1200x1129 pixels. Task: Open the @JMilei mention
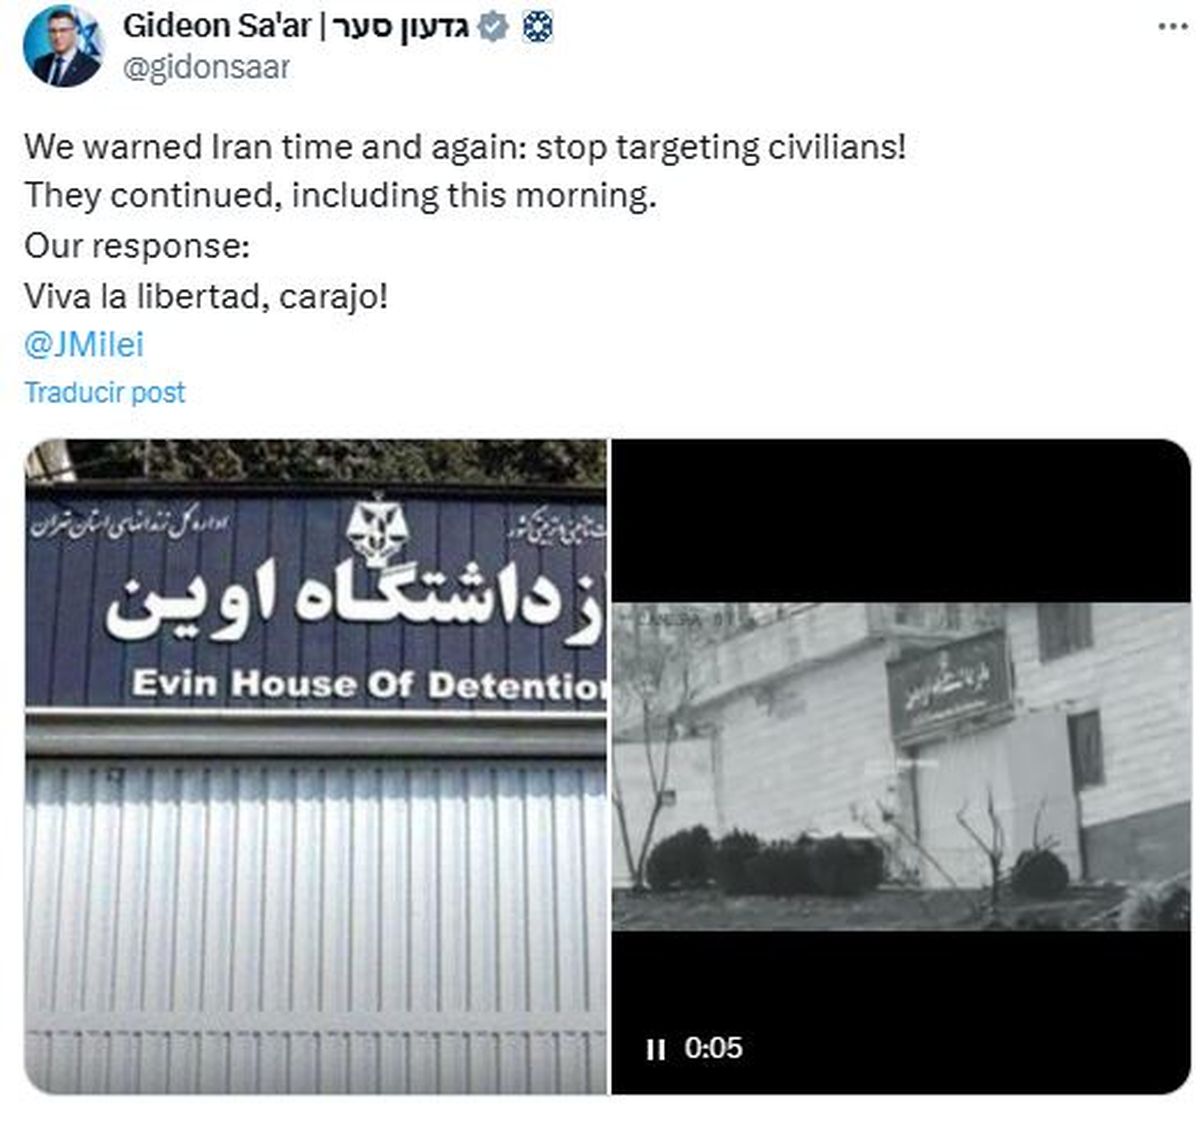[x=84, y=344]
